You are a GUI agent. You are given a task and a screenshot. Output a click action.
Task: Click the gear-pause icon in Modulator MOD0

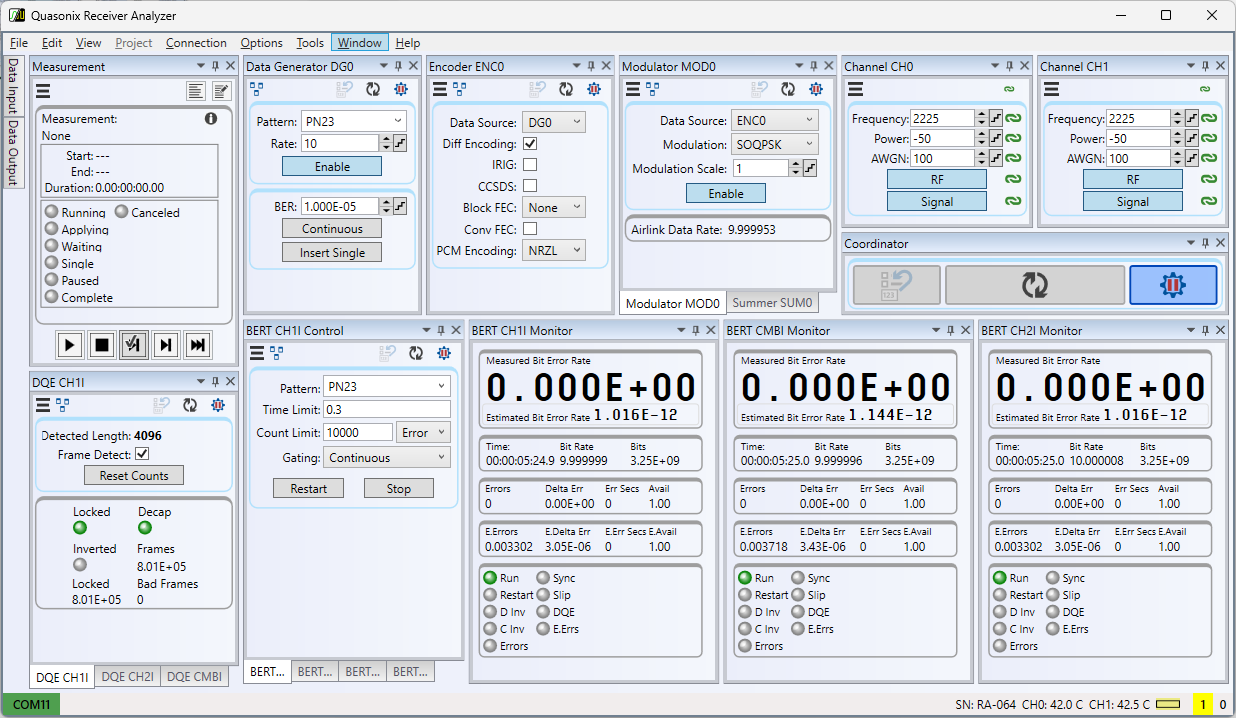815,89
